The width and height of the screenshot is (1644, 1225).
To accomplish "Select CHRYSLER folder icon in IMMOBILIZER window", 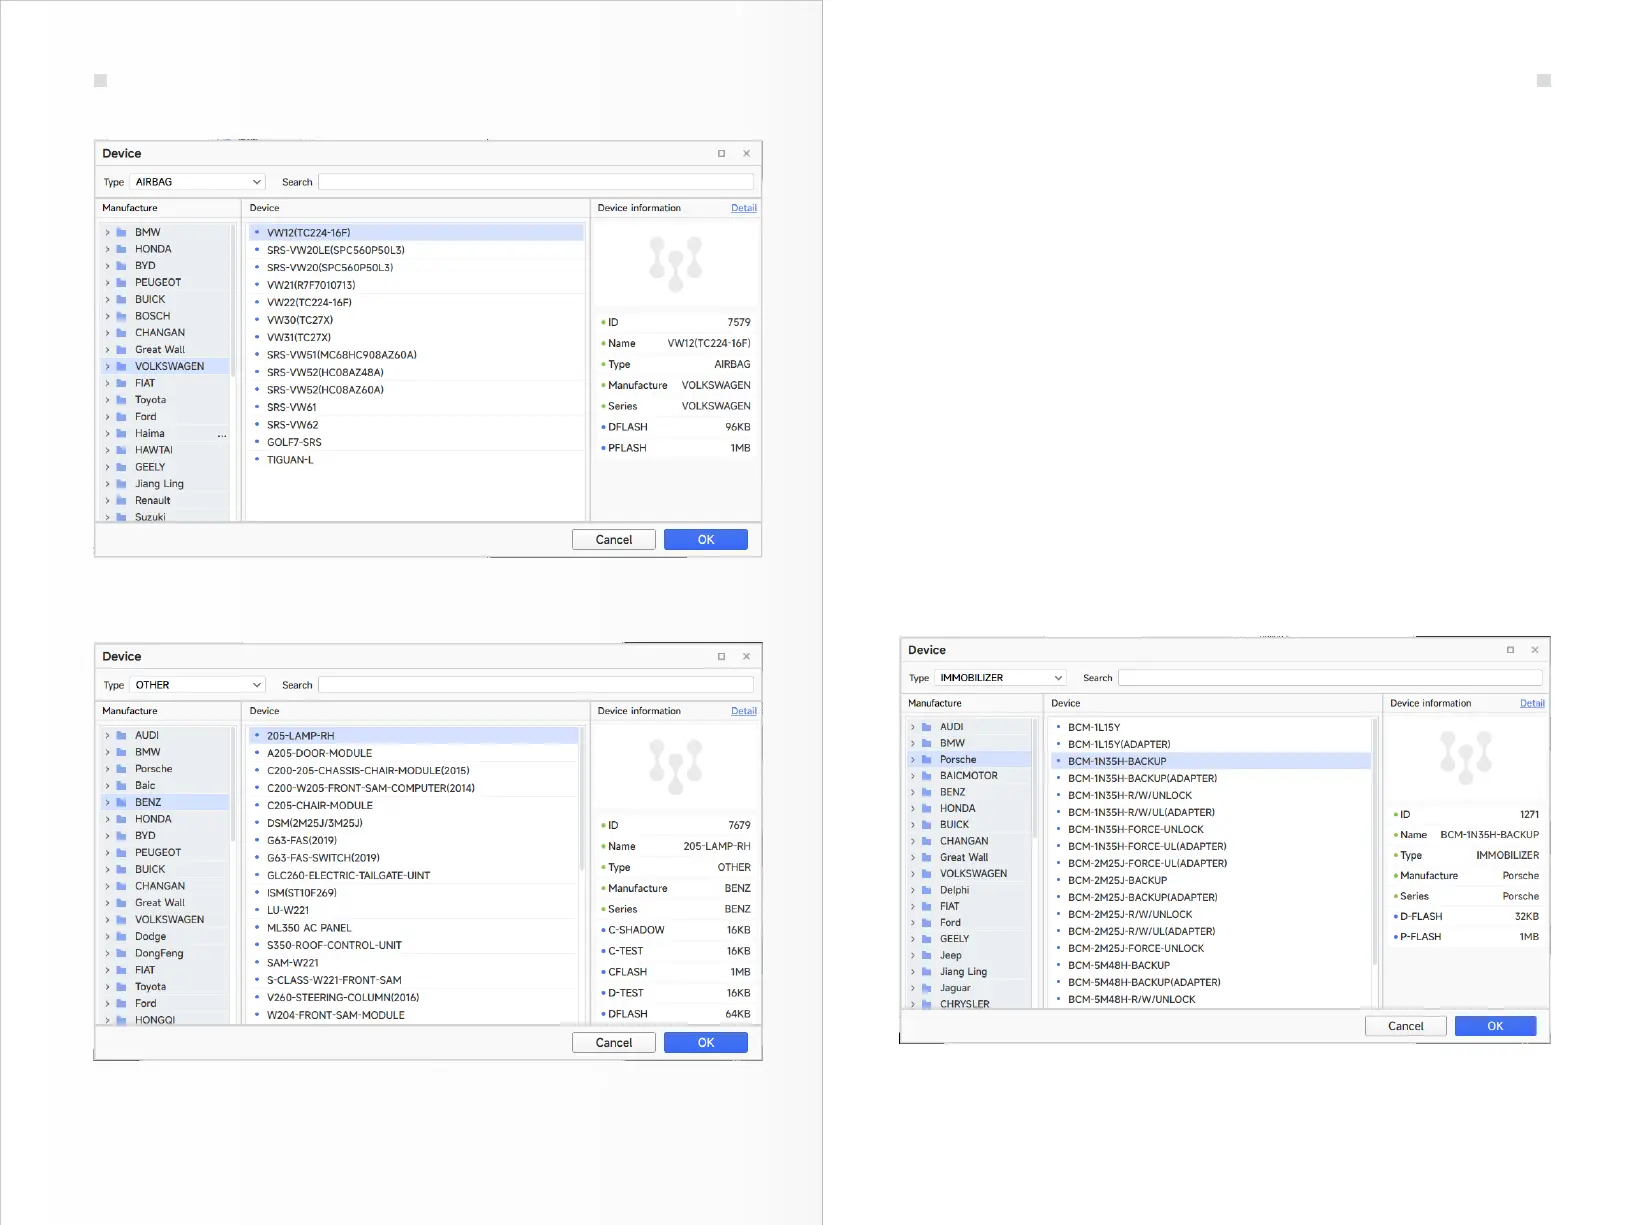I will [x=927, y=1004].
